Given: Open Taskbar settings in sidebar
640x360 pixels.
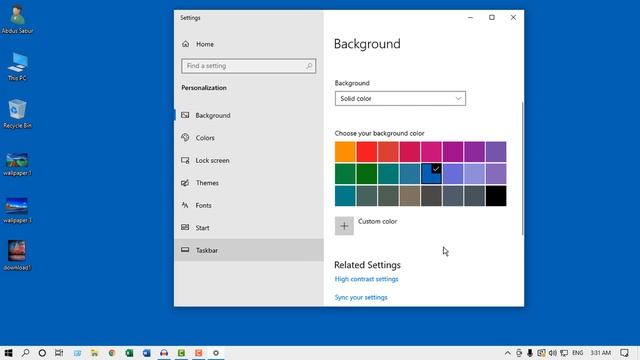Looking at the screenshot, I should (249, 250).
